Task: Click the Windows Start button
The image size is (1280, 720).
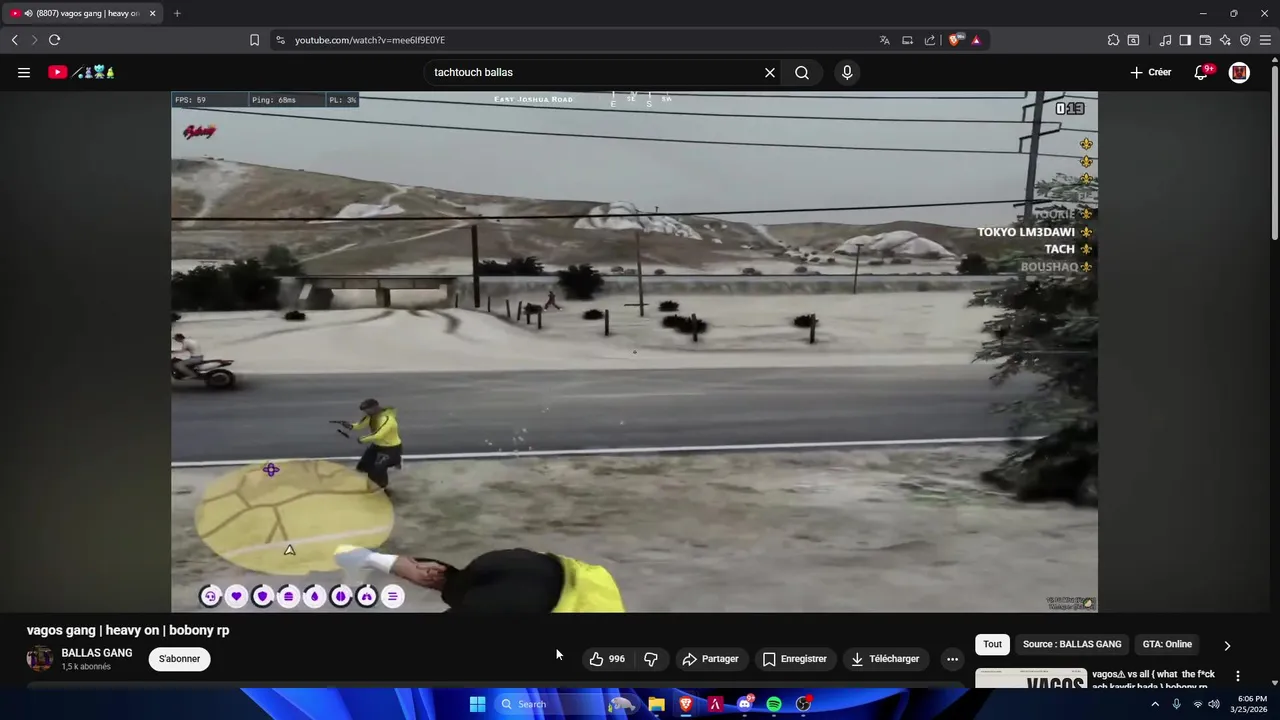Action: coord(477,704)
